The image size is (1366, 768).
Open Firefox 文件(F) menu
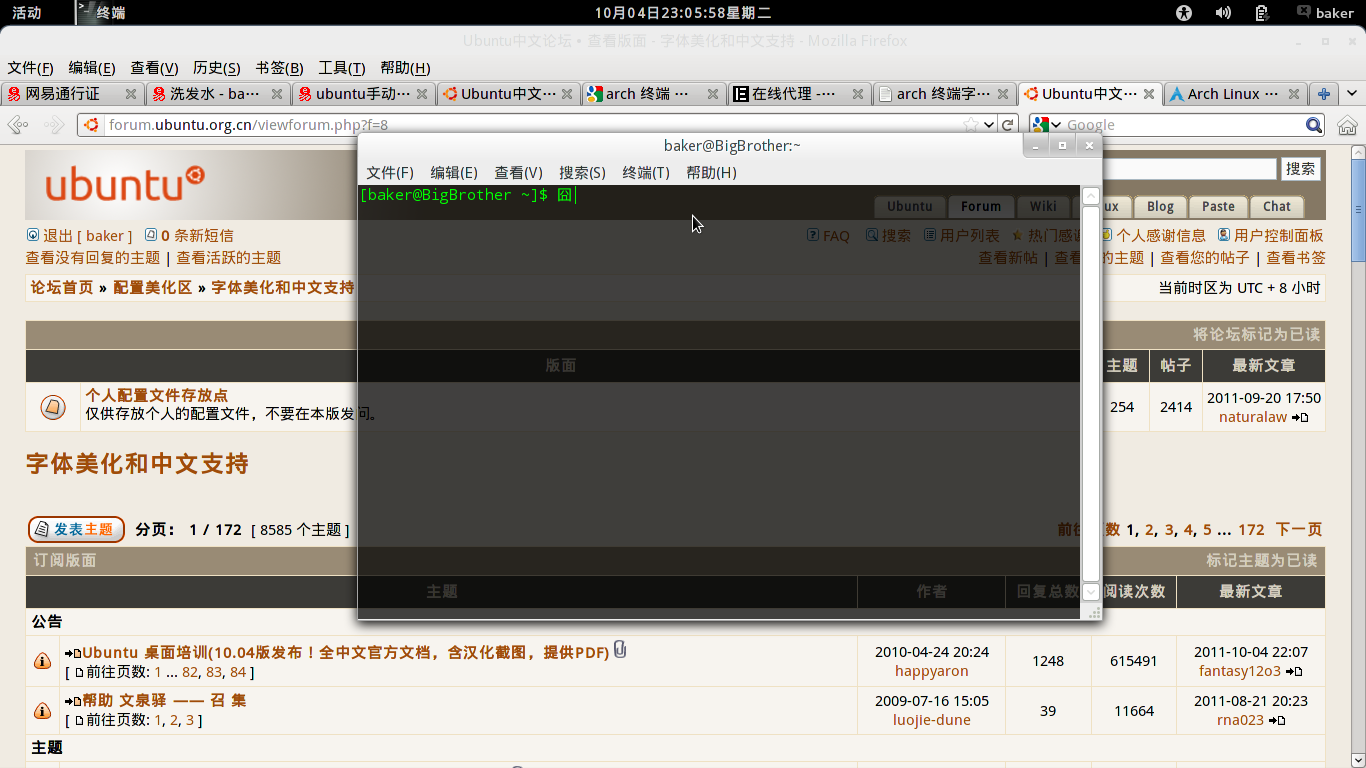tap(31, 68)
